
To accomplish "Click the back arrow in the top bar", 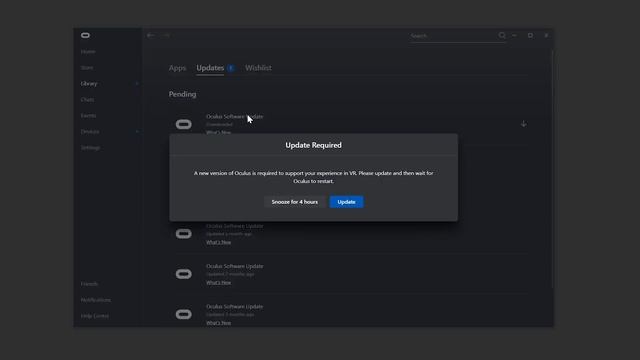I will click(x=151, y=36).
